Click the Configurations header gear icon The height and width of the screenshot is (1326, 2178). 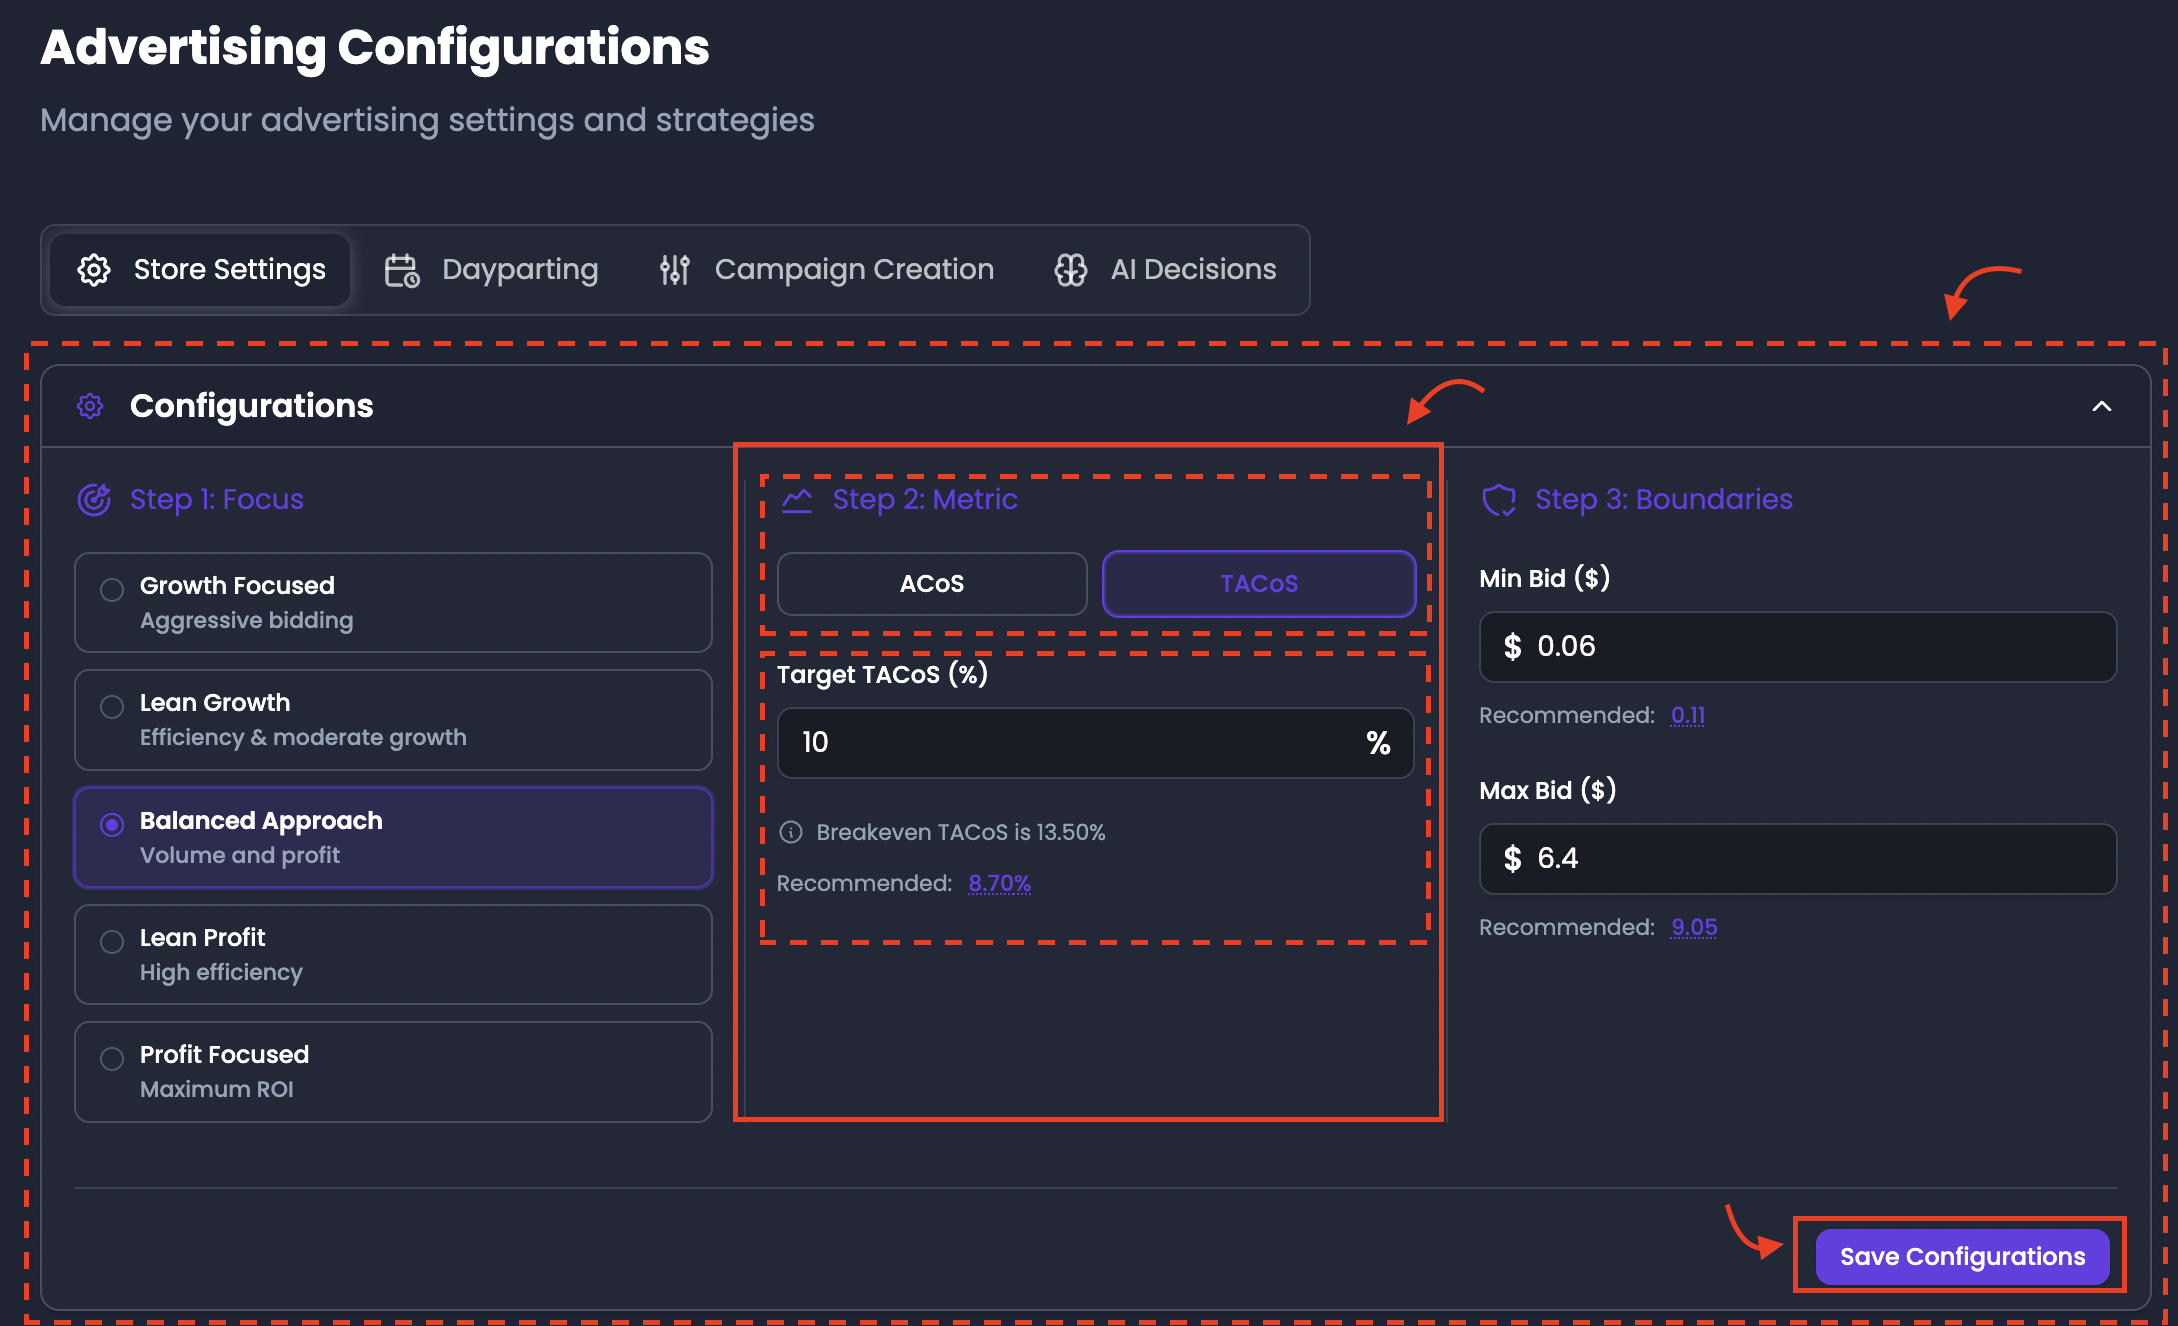(90, 406)
